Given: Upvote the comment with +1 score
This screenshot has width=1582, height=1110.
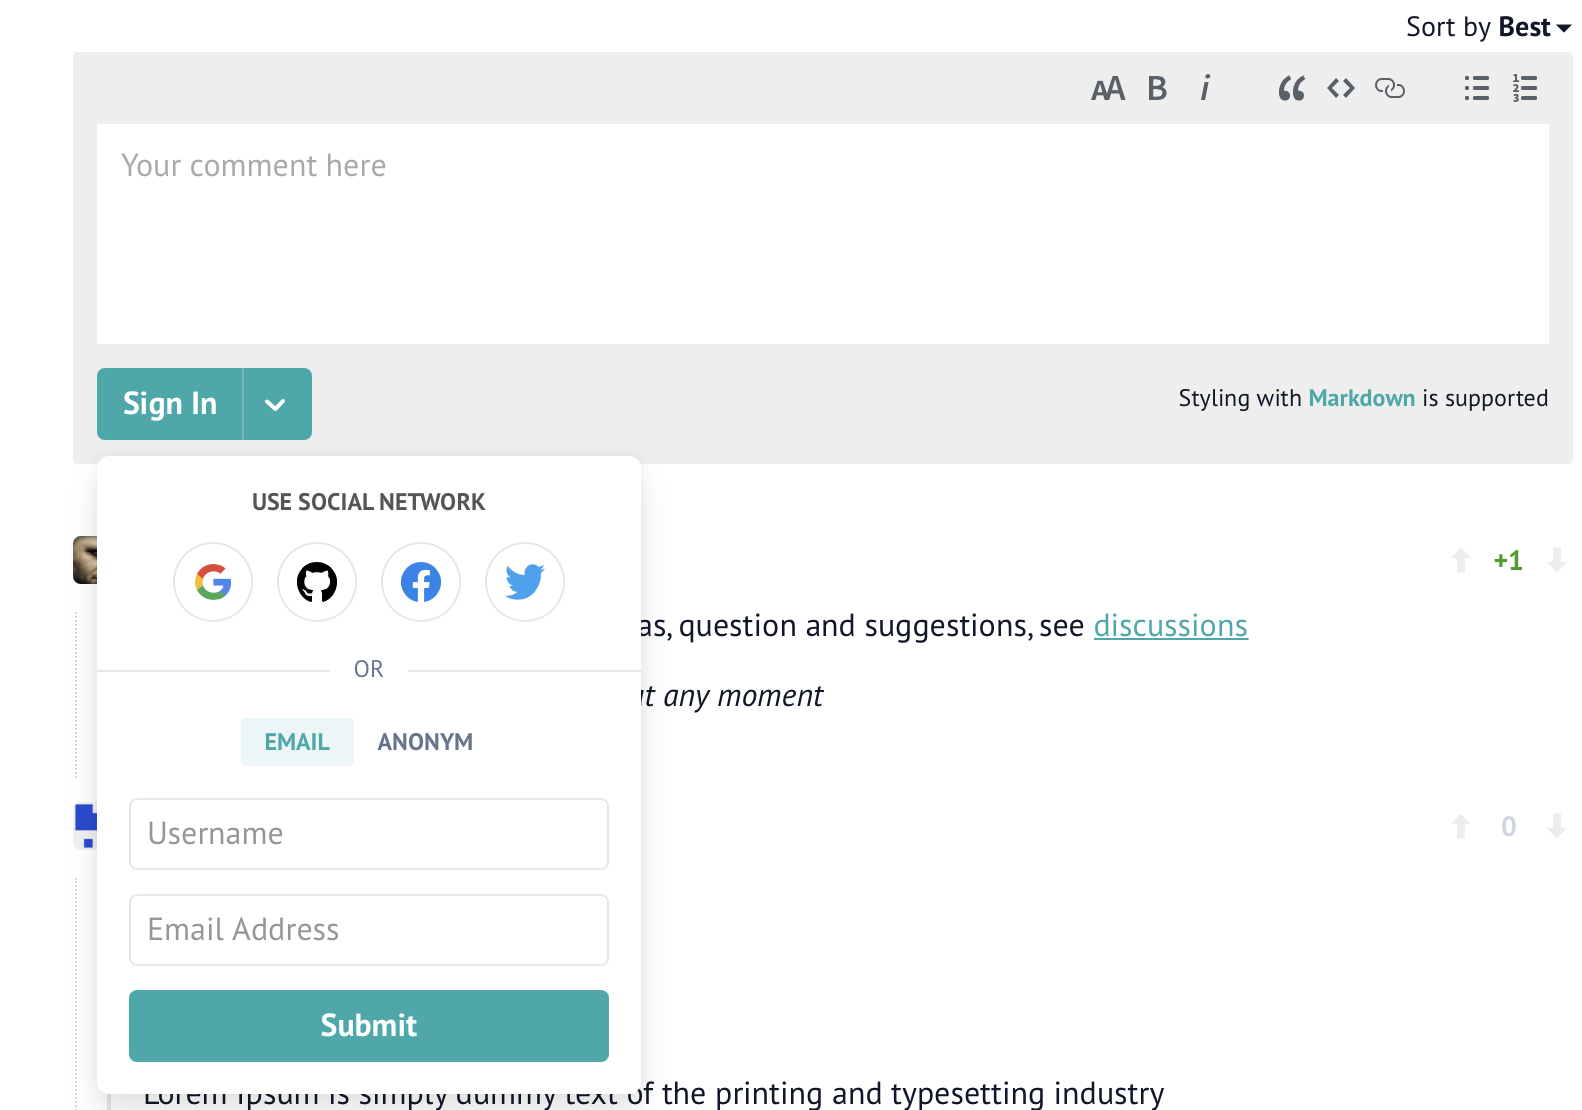Looking at the screenshot, I should click(1461, 560).
